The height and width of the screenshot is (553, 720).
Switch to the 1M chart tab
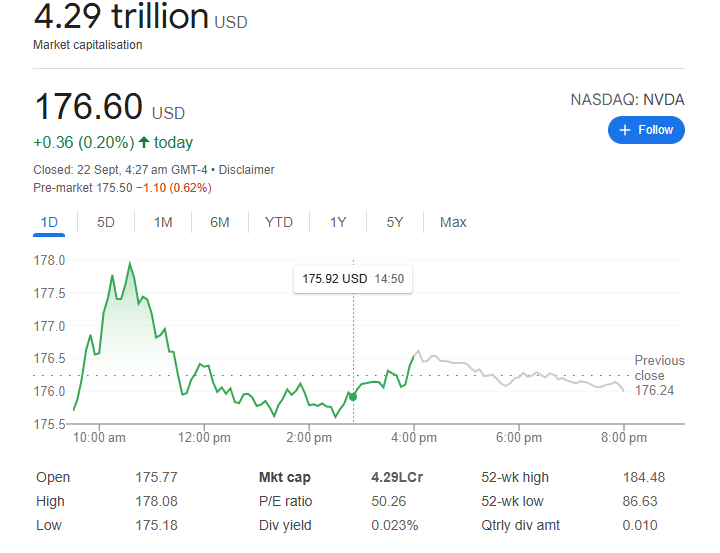(x=163, y=222)
